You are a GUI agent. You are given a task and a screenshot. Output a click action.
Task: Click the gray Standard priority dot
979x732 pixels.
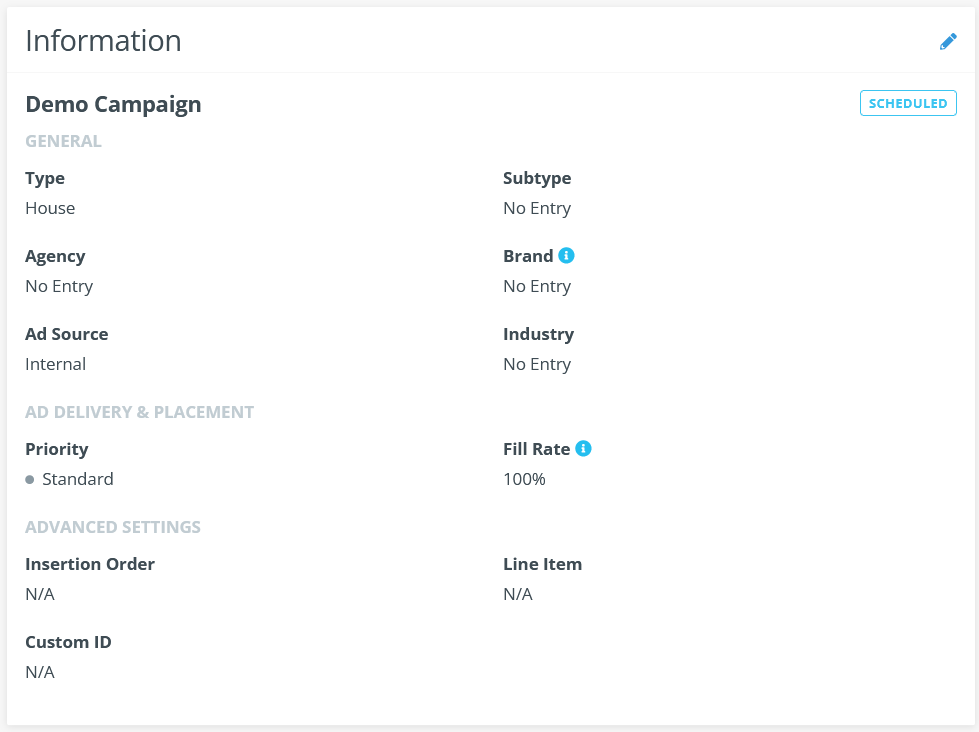pos(29,480)
